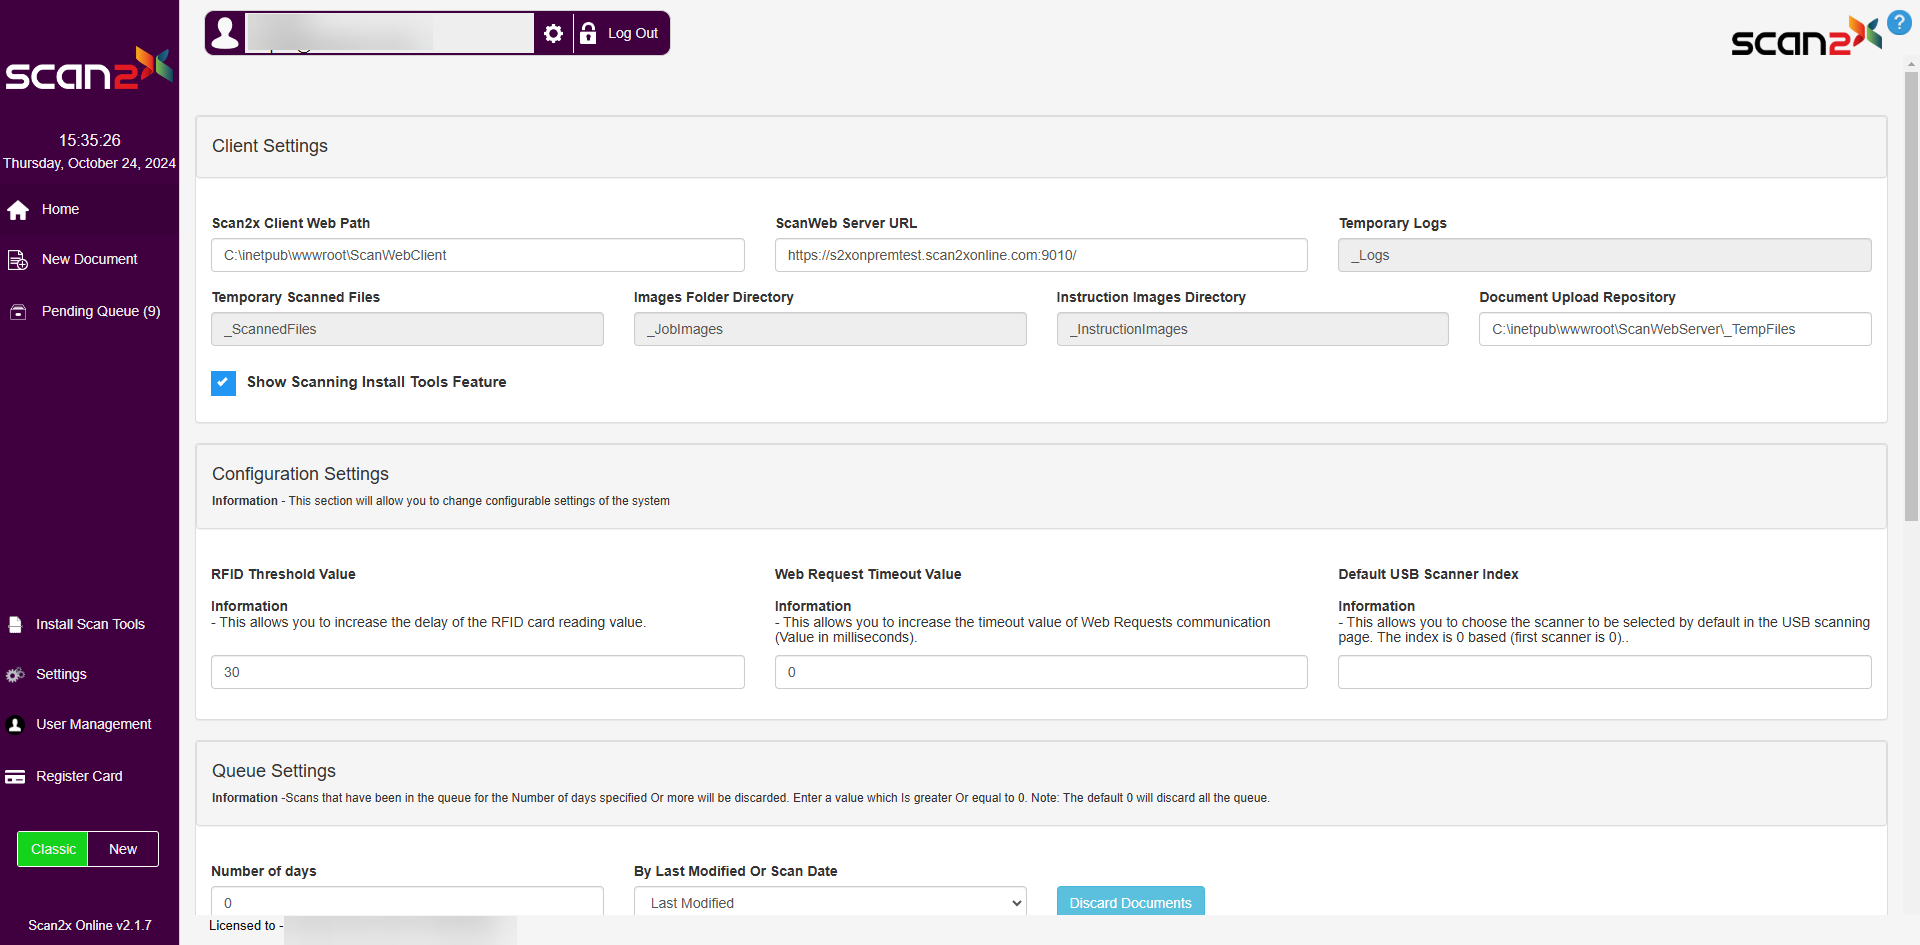The height and width of the screenshot is (945, 1920).
Task: Open the Pending Queue icon
Action: 18,312
